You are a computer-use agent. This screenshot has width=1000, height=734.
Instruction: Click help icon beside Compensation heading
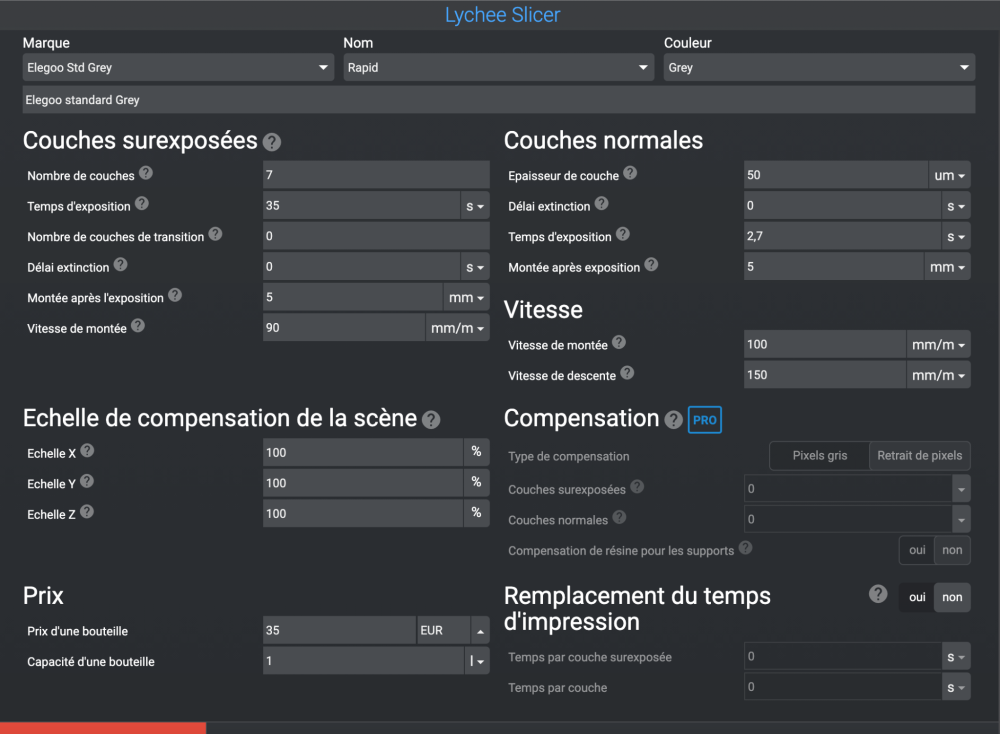pyautogui.click(x=674, y=420)
